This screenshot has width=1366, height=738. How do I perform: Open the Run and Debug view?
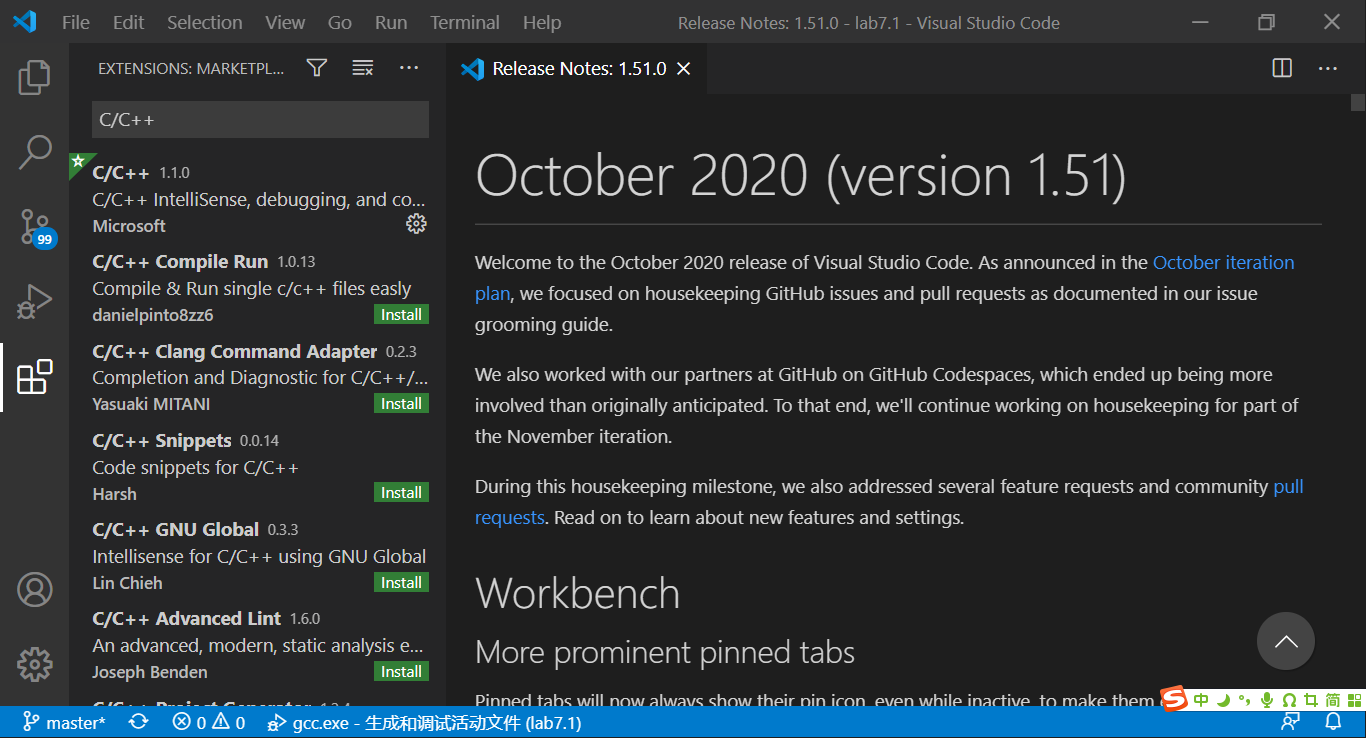[34, 302]
